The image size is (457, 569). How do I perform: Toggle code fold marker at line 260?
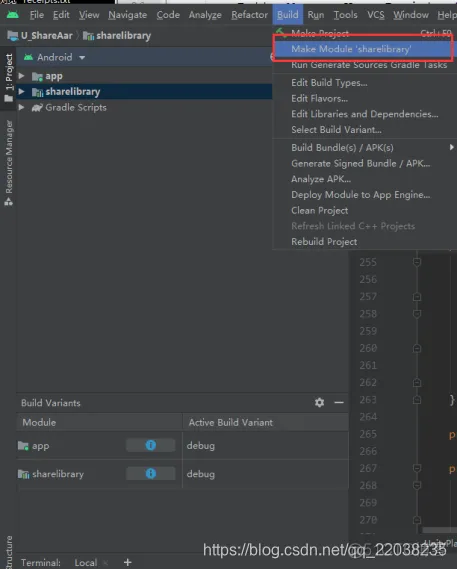pos(417,348)
